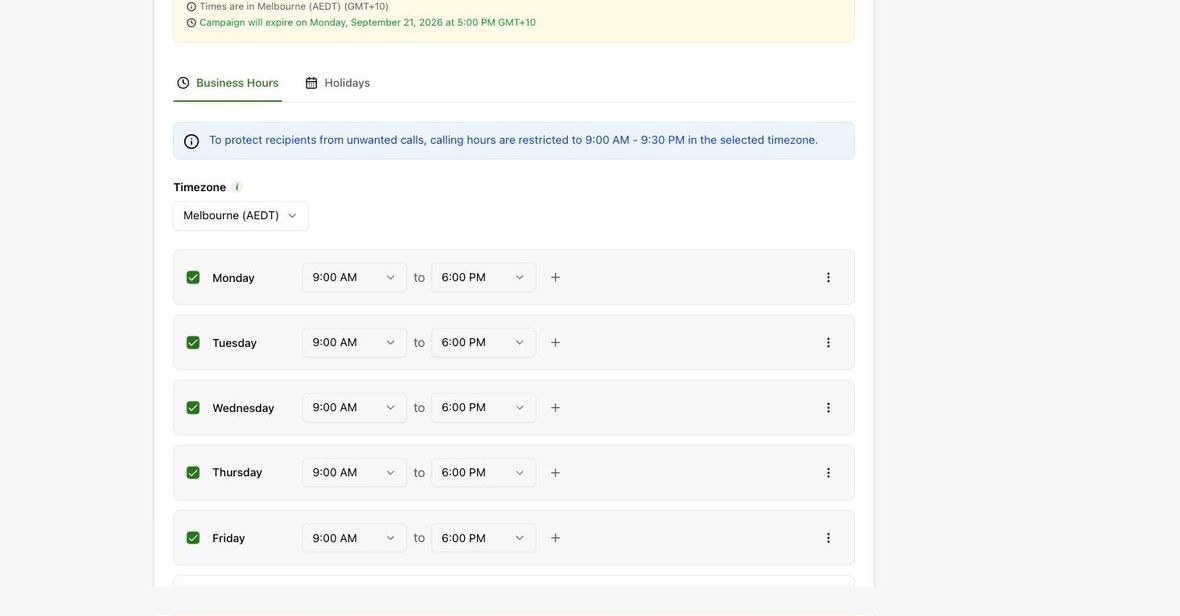Change Tuesday end time 6:00 PM
The image size is (1180, 616).
pos(483,342)
